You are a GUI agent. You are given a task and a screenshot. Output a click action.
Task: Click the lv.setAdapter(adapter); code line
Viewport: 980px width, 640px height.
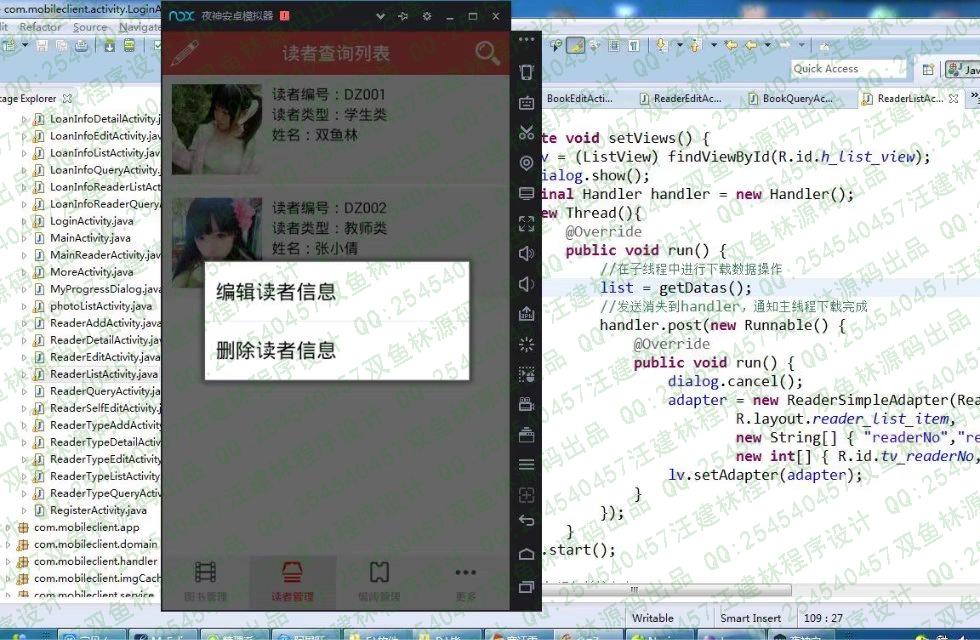click(x=765, y=475)
